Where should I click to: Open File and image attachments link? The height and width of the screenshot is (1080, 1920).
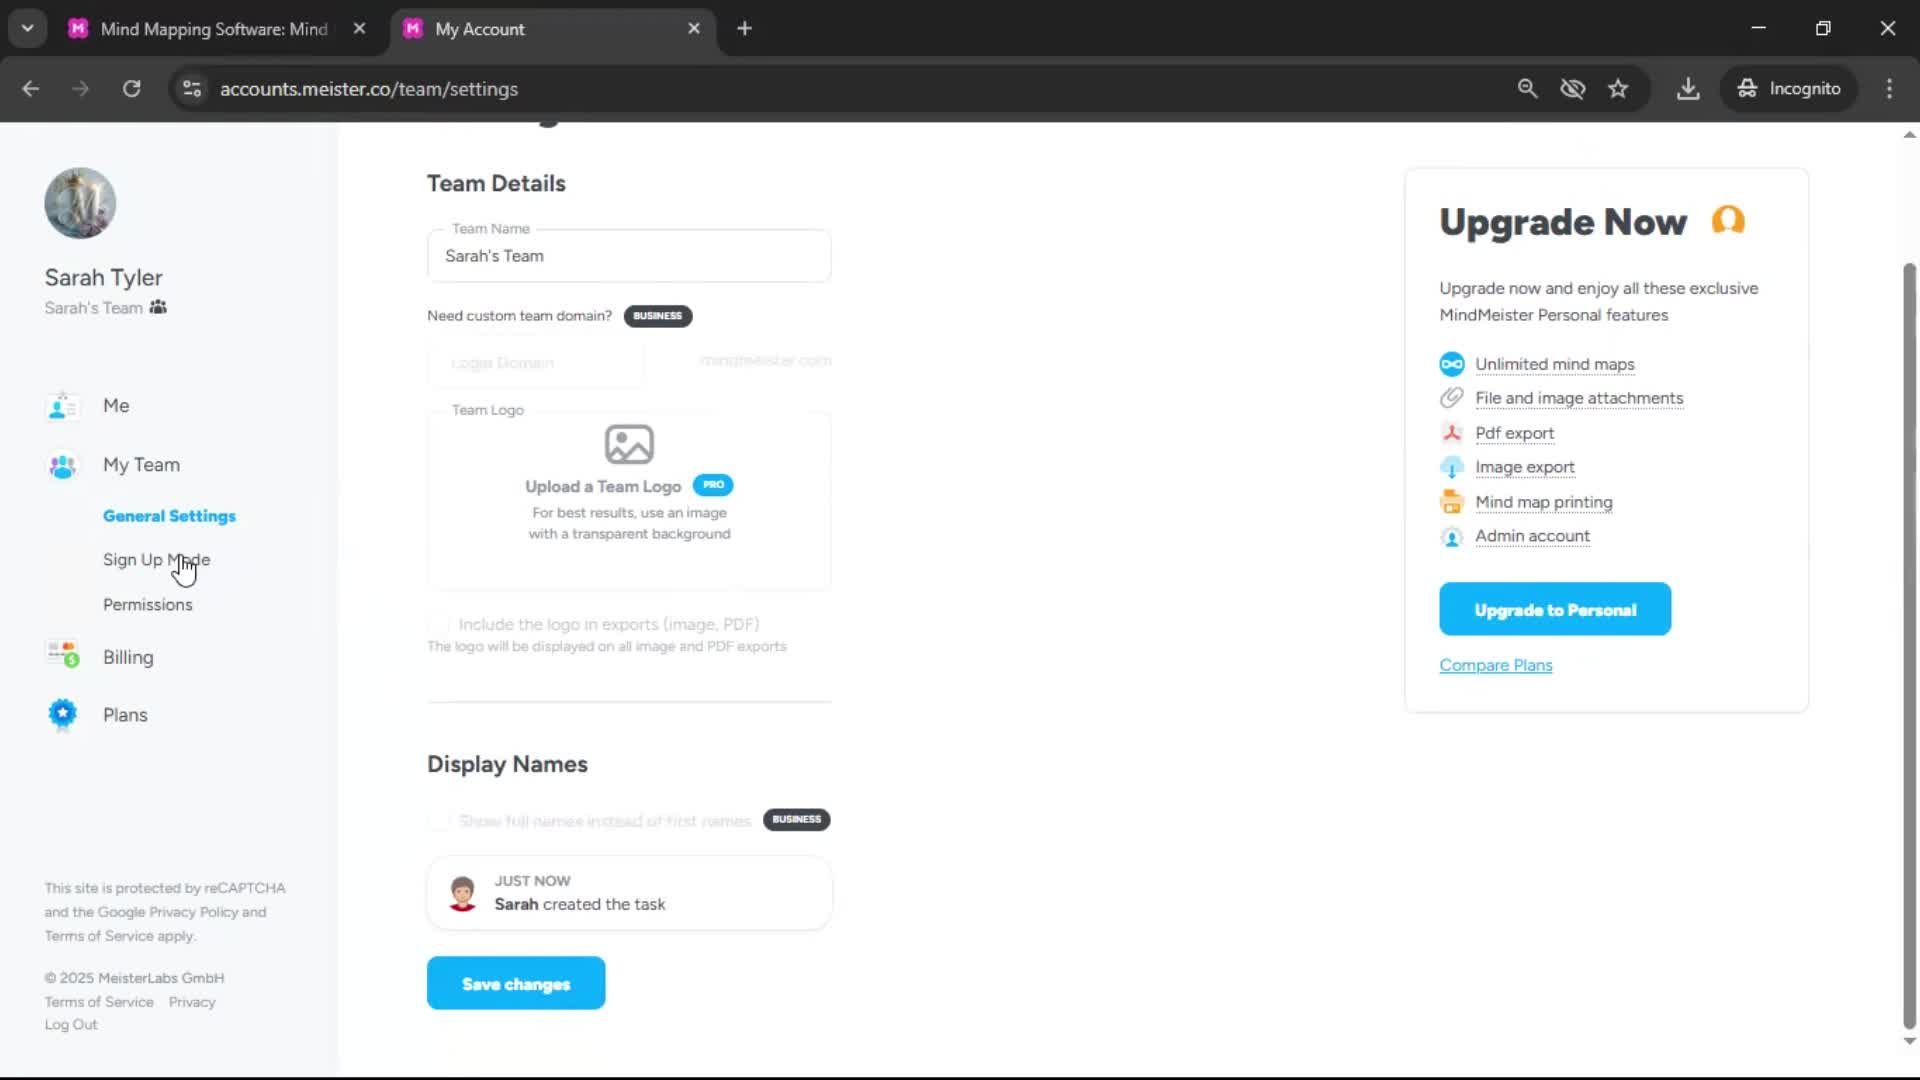(1579, 398)
